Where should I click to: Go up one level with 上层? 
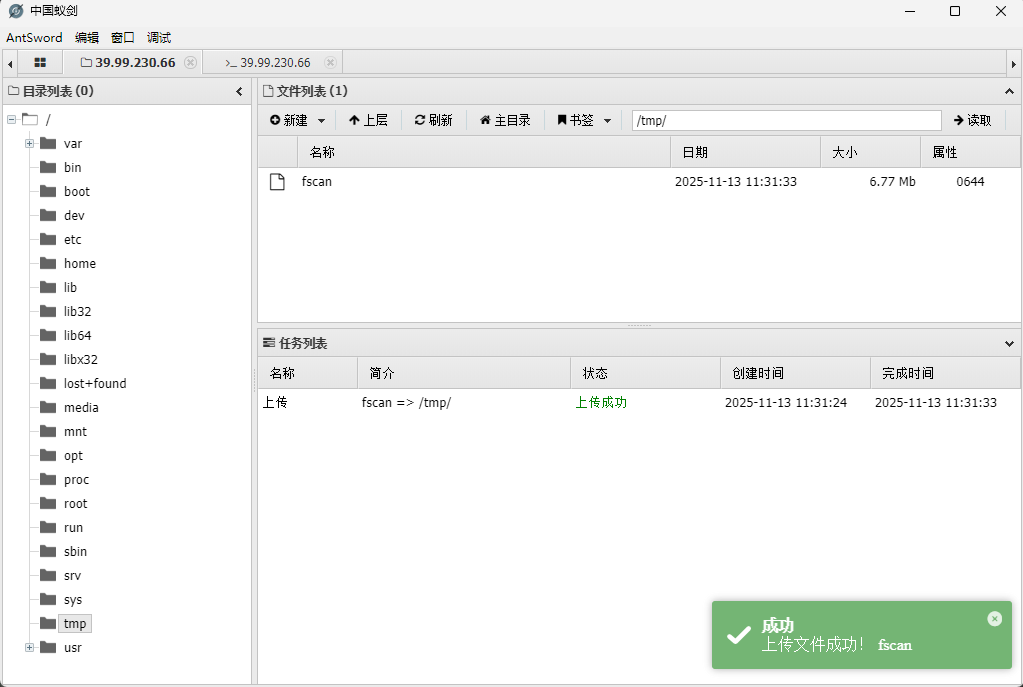point(368,120)
